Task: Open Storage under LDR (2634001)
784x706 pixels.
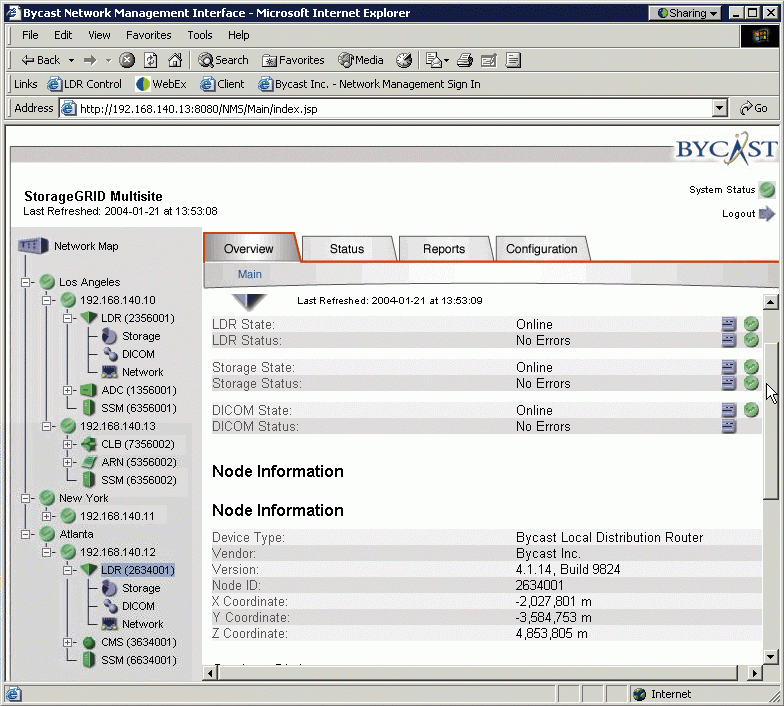Action: point(141,588)
